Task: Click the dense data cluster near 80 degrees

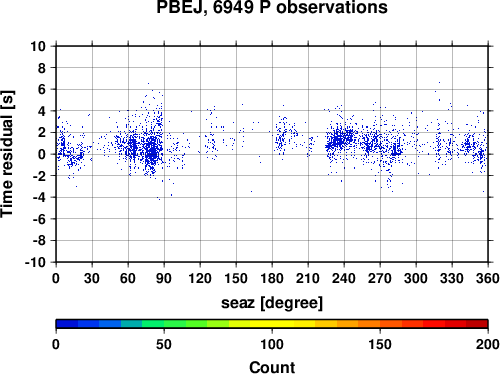Action: [x=152, y=152]
